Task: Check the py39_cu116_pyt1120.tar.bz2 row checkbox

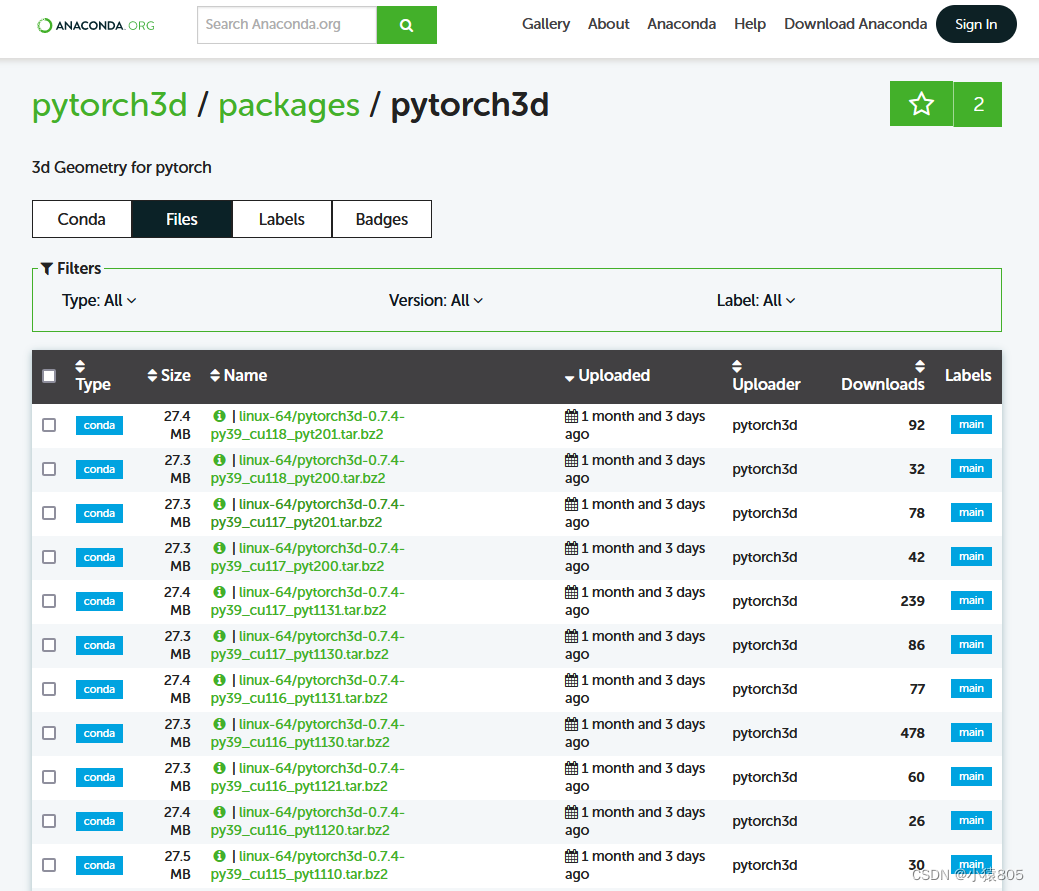Action: (49, 821)
